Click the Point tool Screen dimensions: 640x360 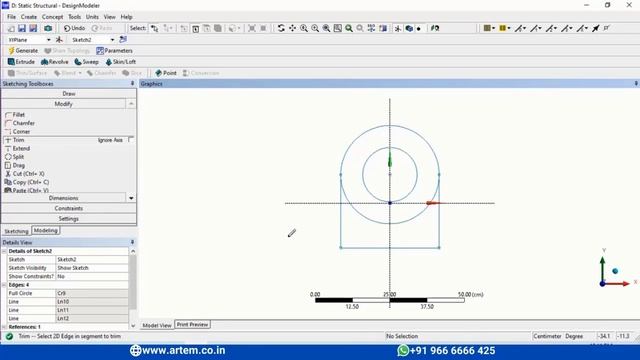click(166, 73)
